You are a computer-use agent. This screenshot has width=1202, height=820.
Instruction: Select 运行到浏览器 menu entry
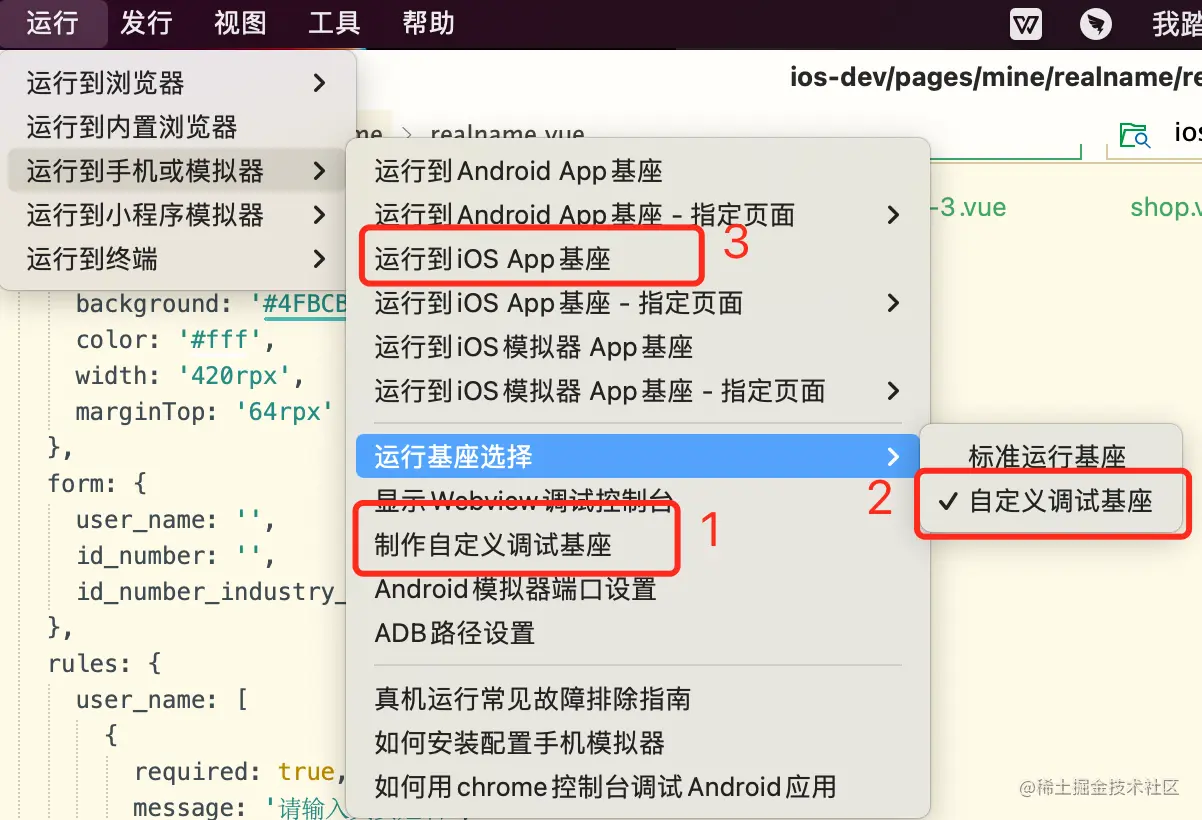pyautogui.click(x=178, y=83)
